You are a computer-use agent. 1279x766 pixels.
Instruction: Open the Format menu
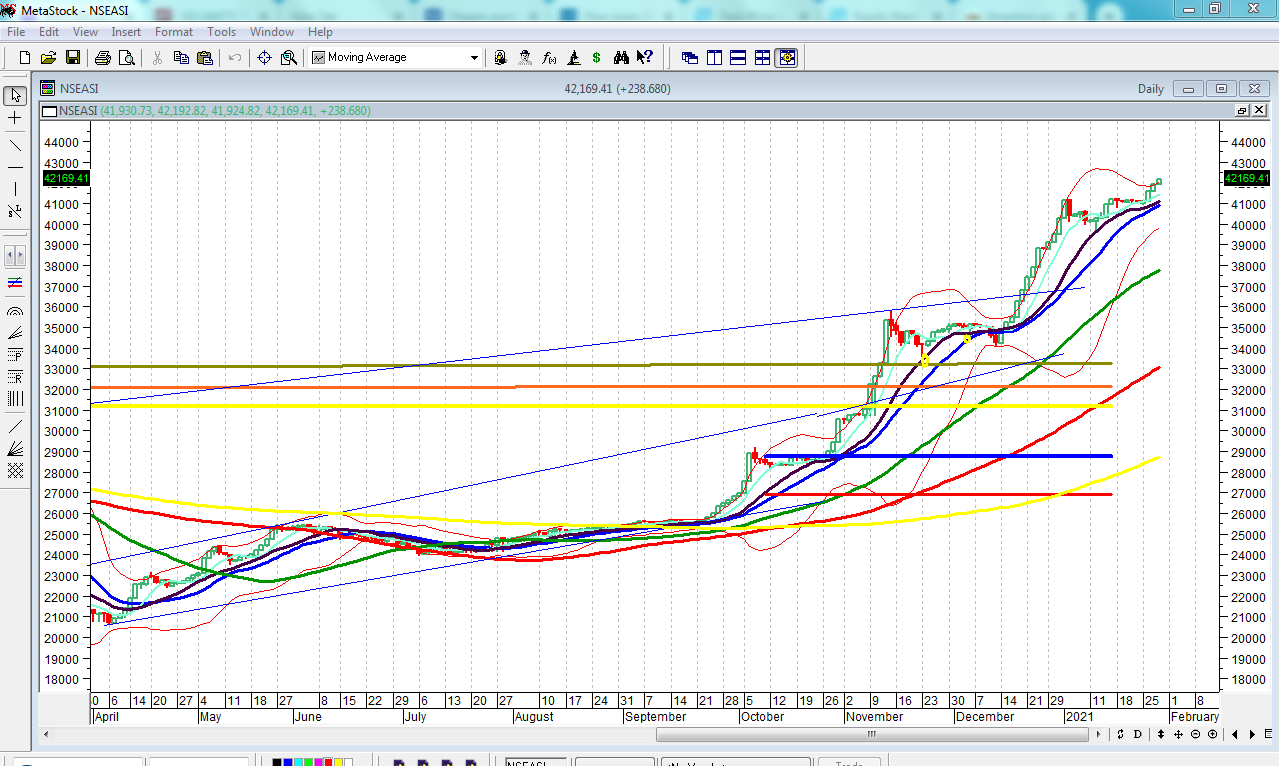173,32
